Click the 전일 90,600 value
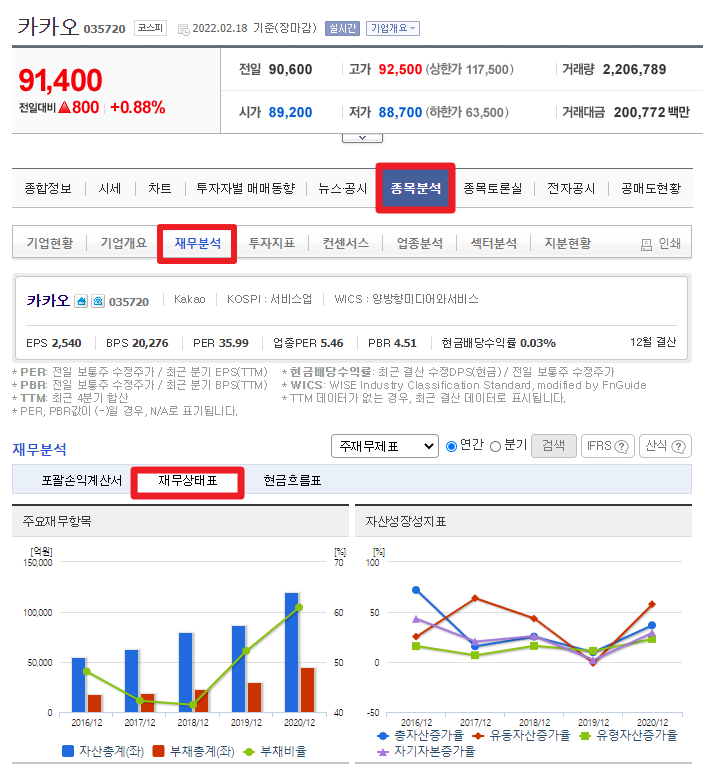Image resolution: width=703 pixels, height=772 pixels. [290, 69]
